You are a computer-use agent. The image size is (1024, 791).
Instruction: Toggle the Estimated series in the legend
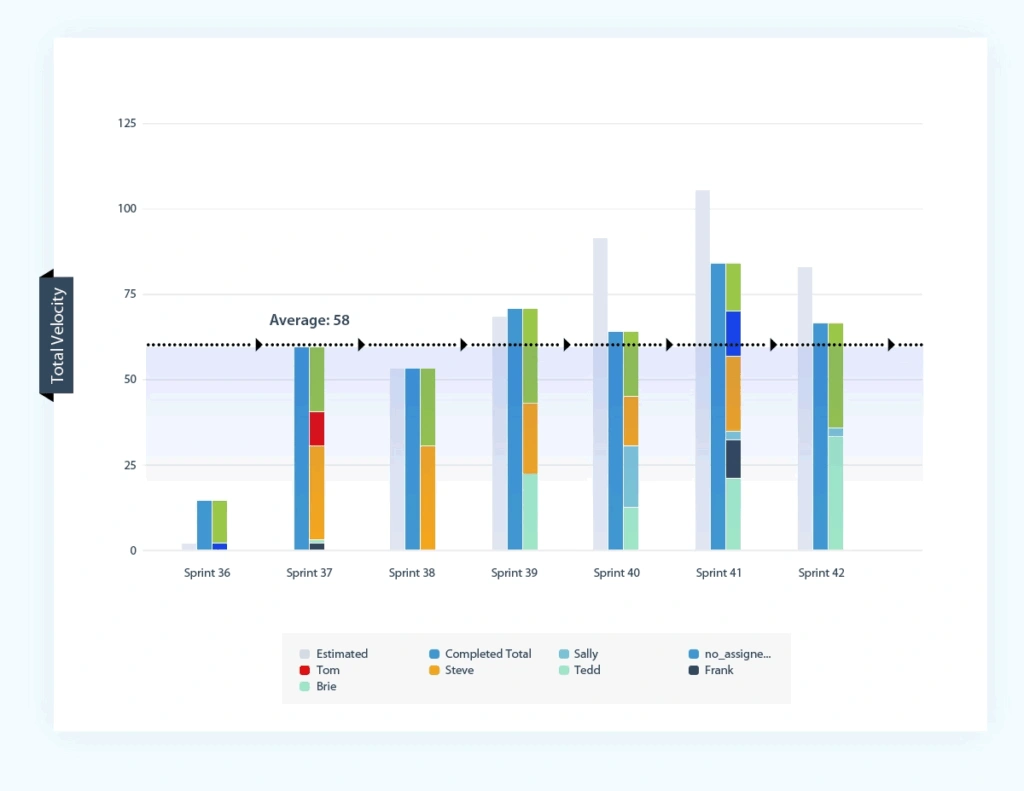click(341, 654)
